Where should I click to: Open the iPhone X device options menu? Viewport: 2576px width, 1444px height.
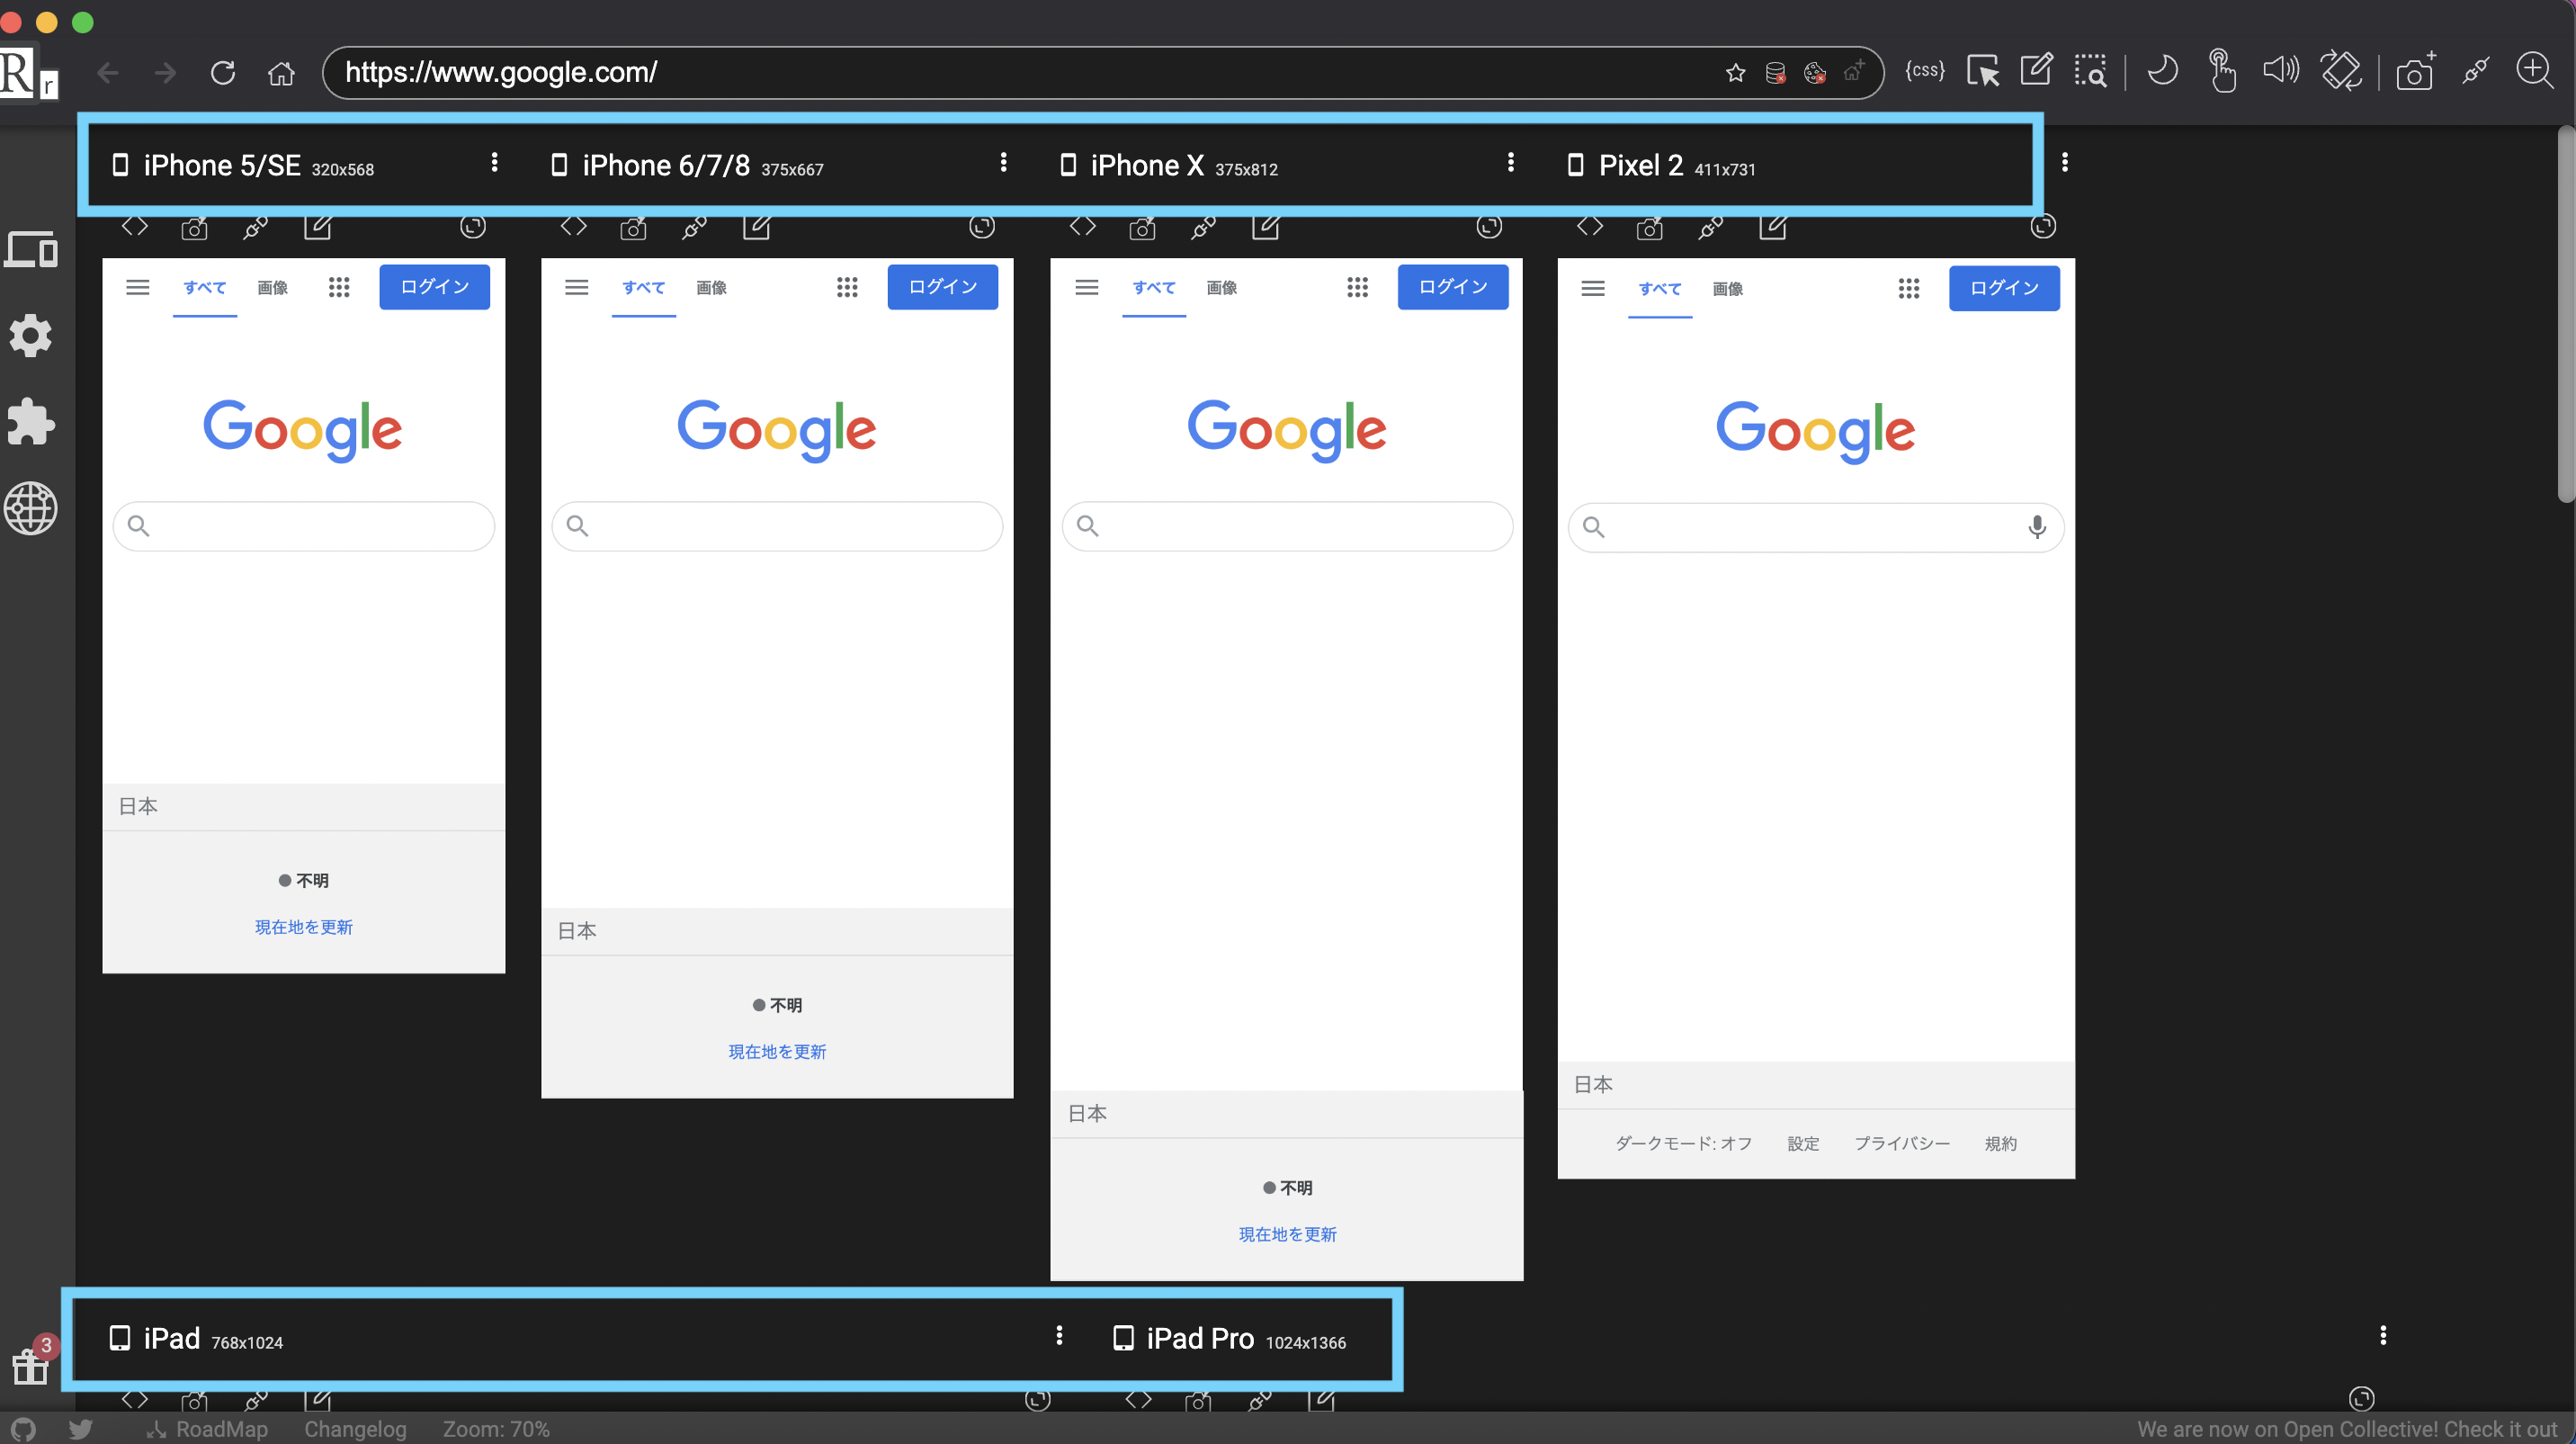tap(1510, 162)
